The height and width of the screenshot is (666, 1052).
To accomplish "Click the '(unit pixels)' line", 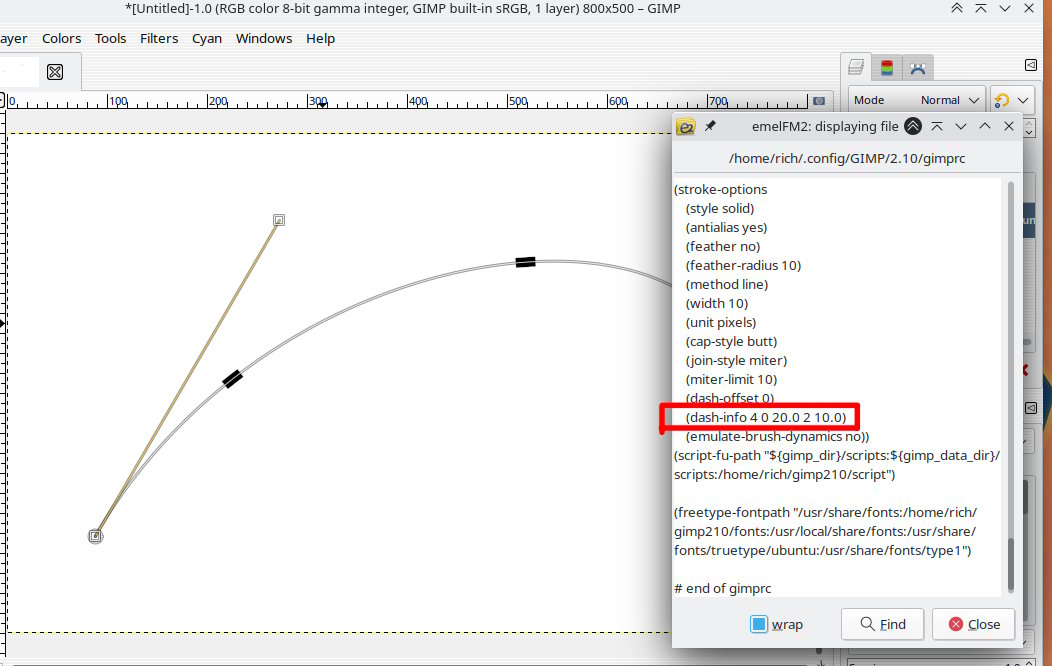I will [721, 323].
